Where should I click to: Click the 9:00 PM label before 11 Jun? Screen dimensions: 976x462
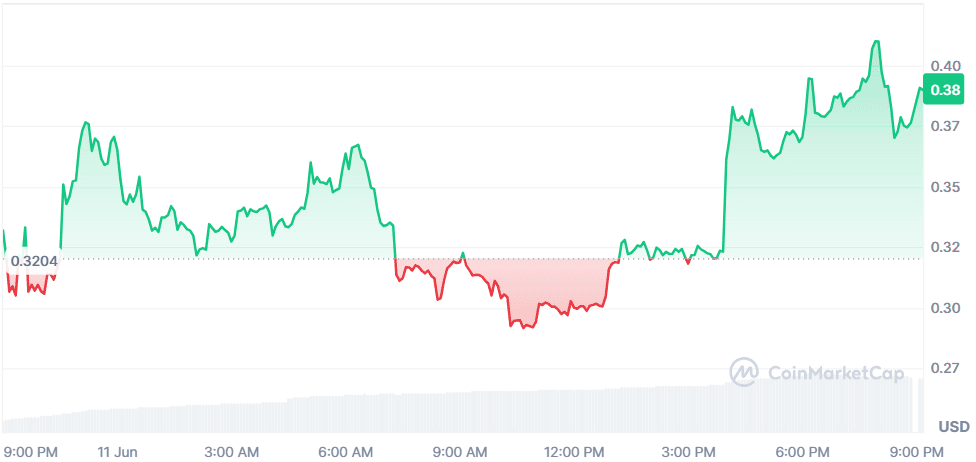[x=31, y=451]
